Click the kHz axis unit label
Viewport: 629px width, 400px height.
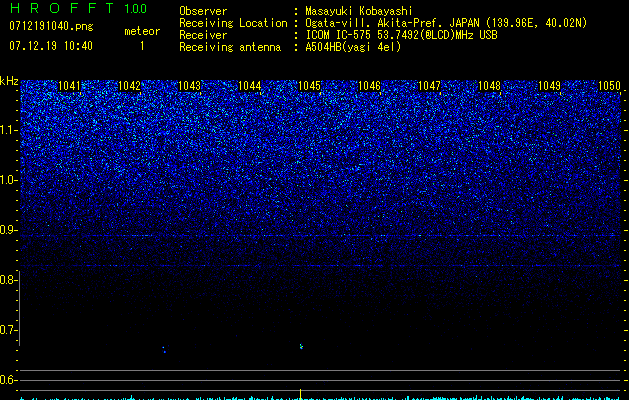(x=9, y=81)
